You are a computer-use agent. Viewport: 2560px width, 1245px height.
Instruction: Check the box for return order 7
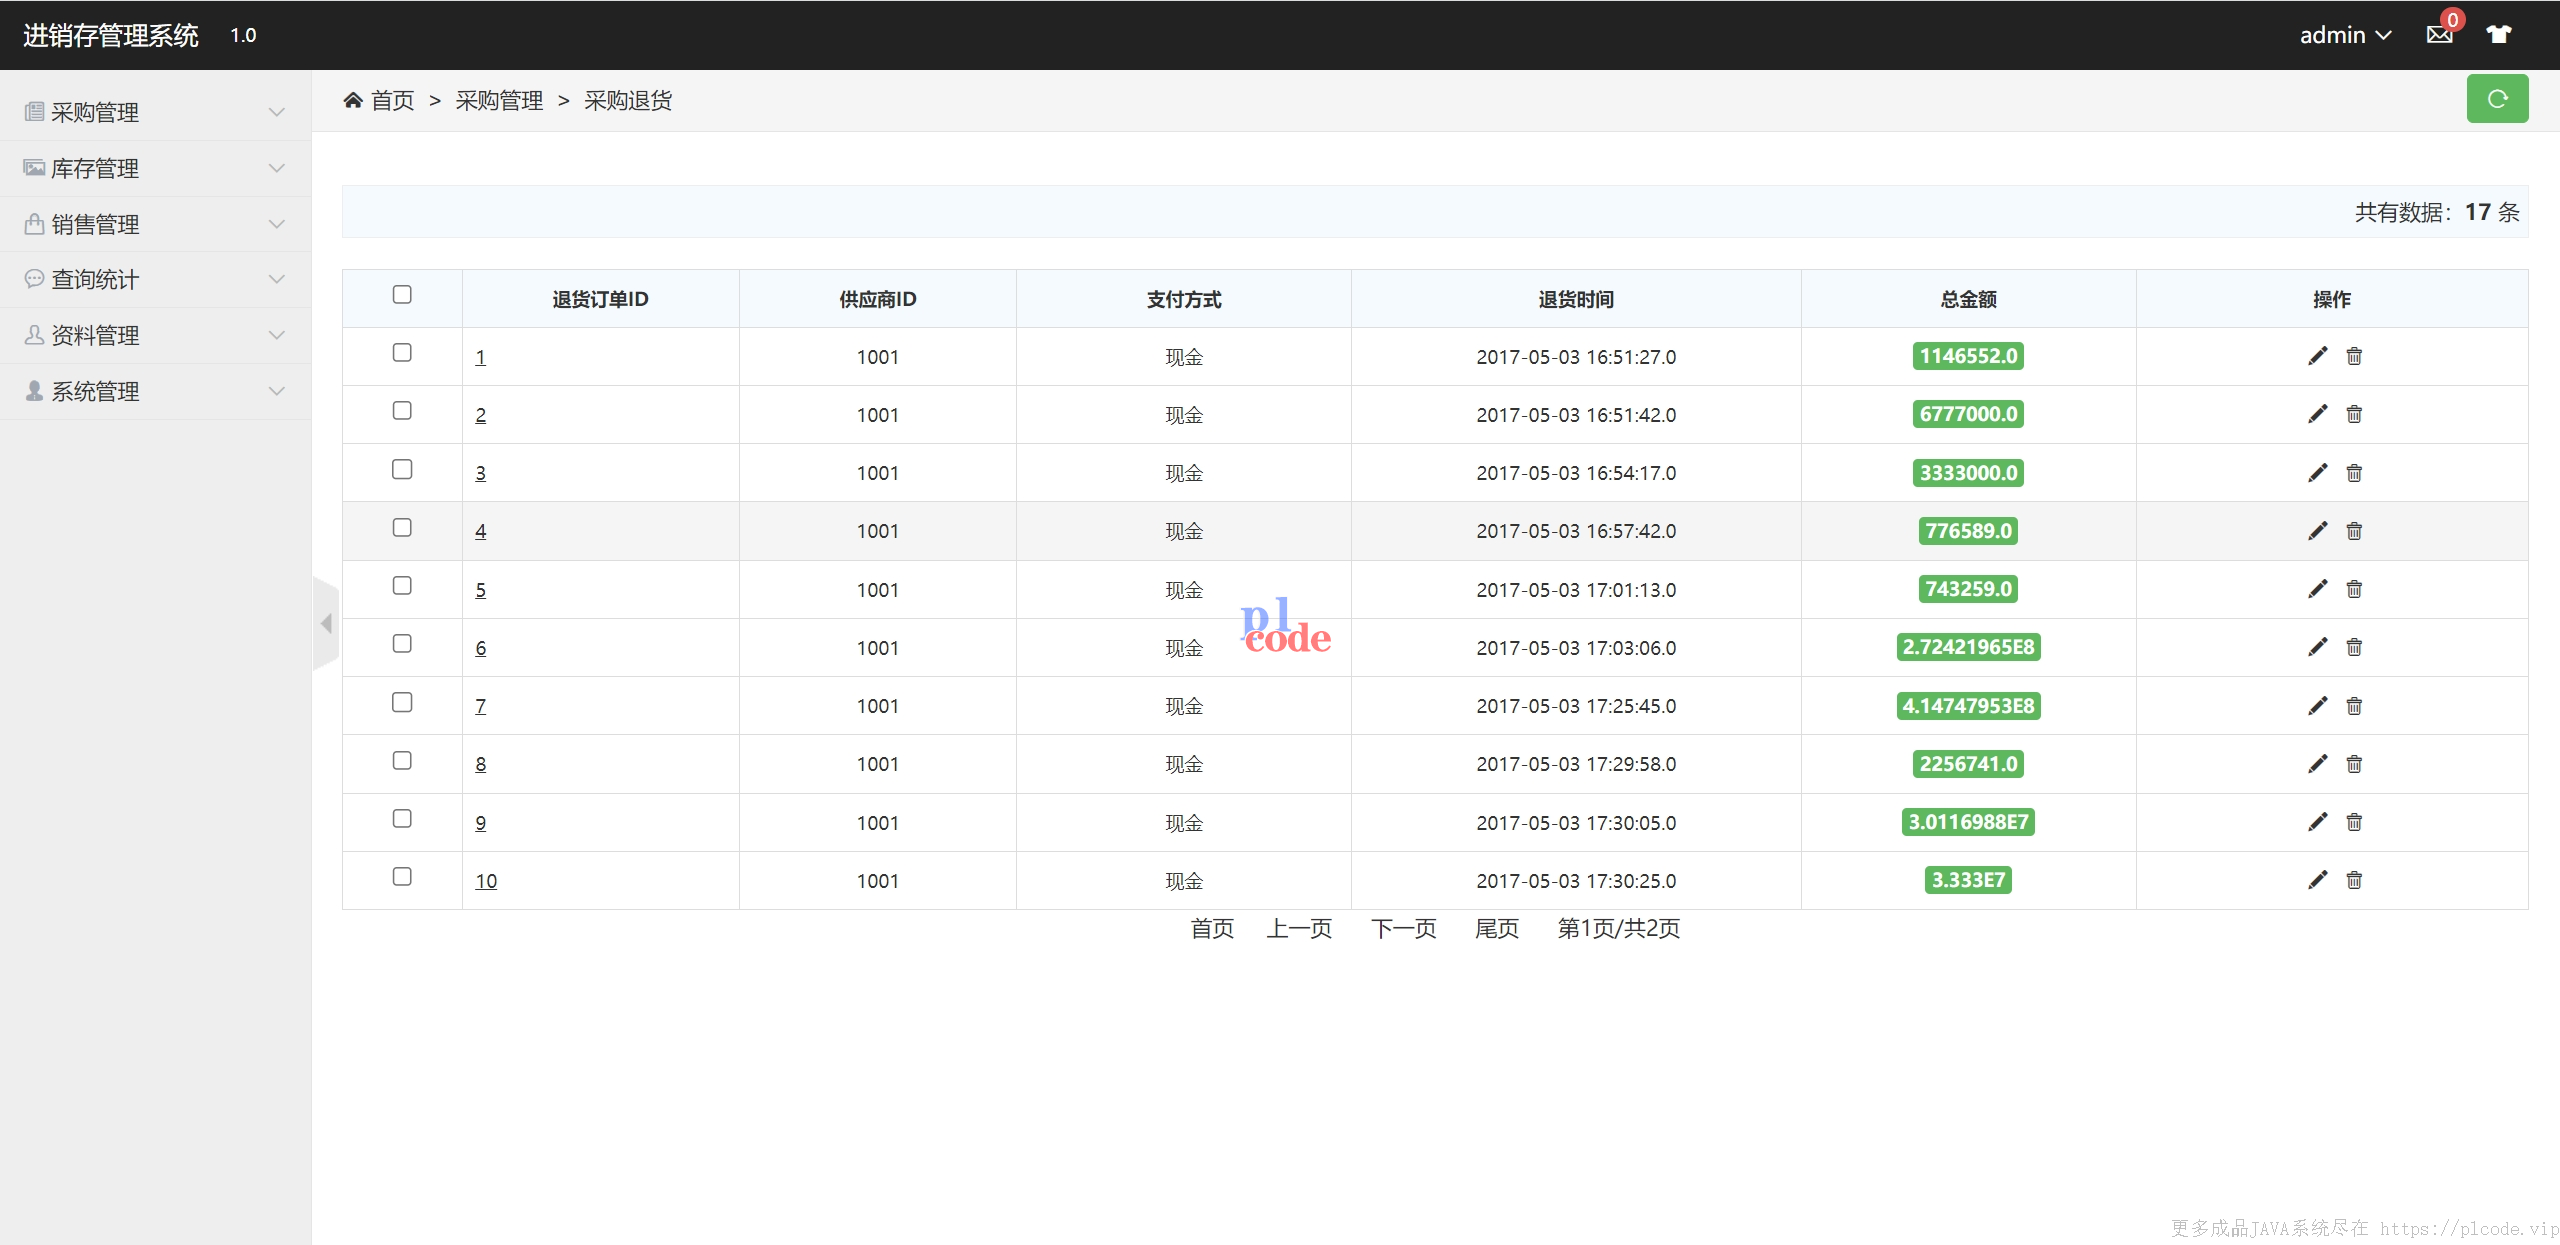click(402, 702)
